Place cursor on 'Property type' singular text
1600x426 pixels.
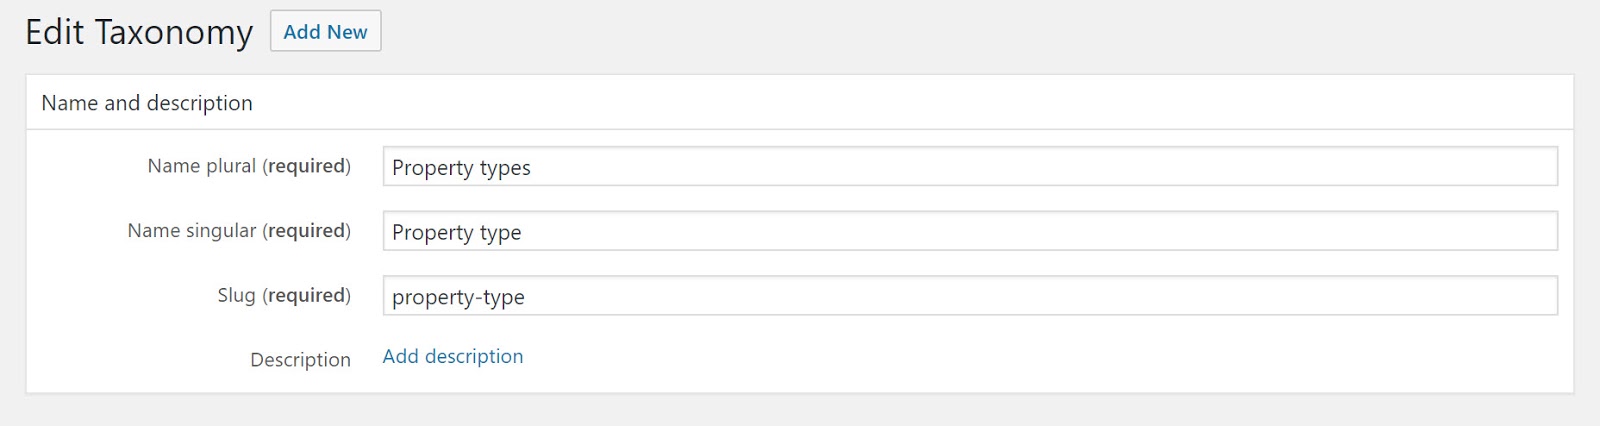click(456, 233)
